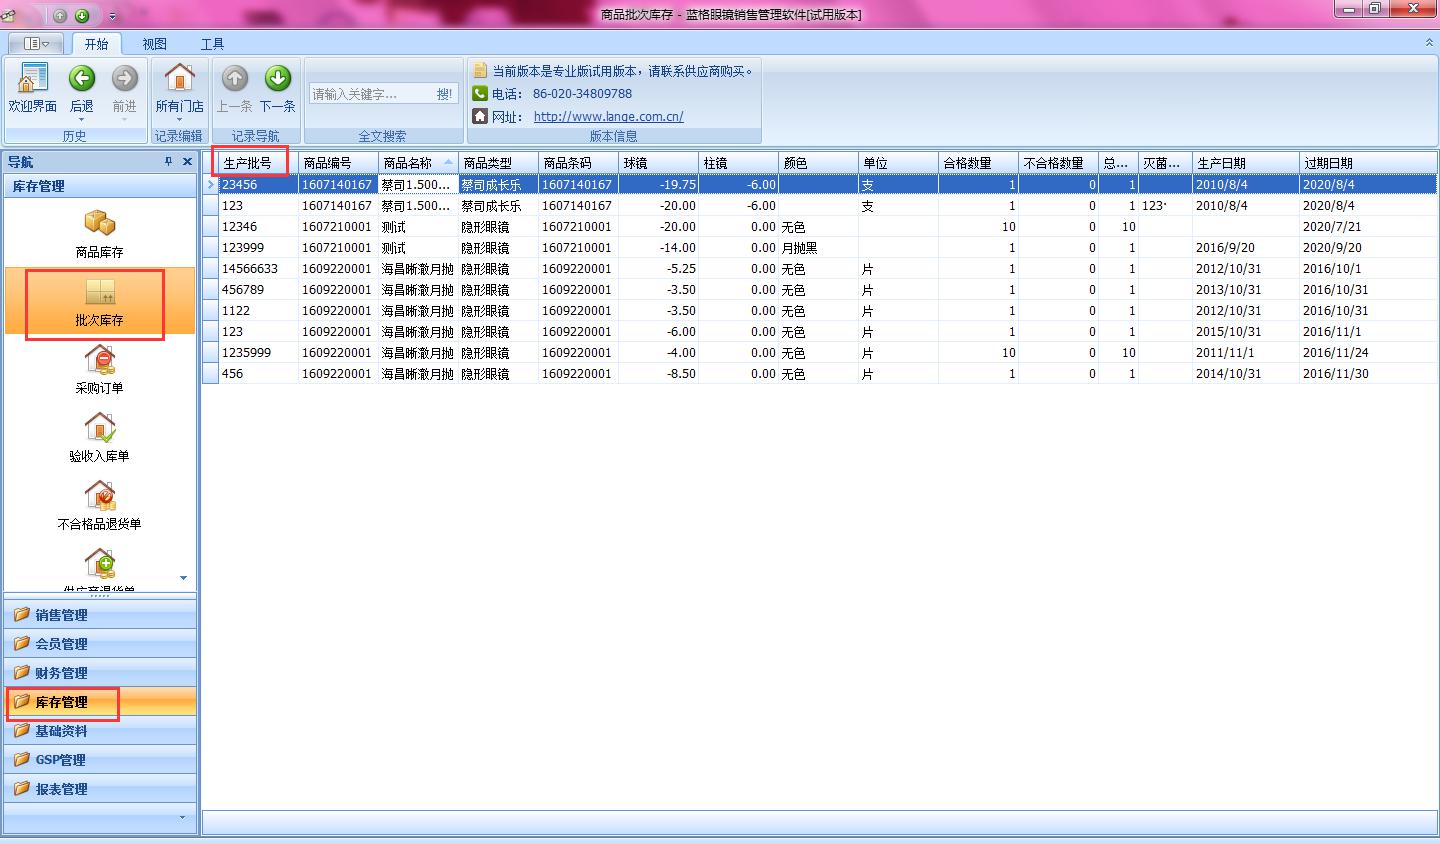The width and height of the screenshot is (1440, 844).
Task: Close the 导航 navigation panel
Action: 187,162
